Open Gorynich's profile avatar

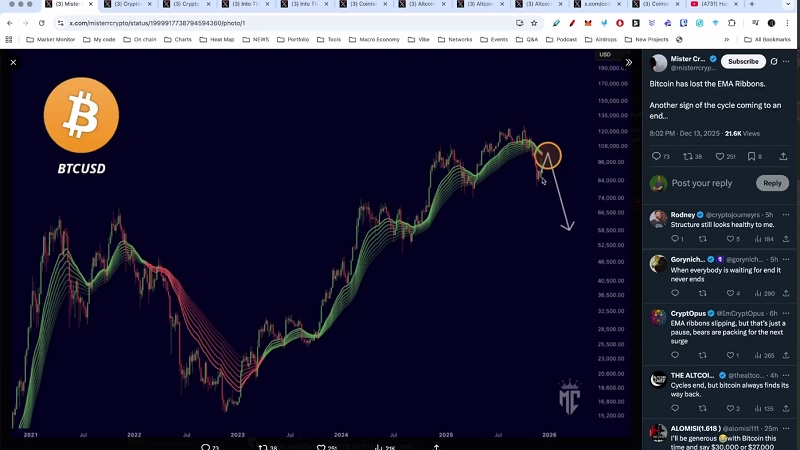658,264
